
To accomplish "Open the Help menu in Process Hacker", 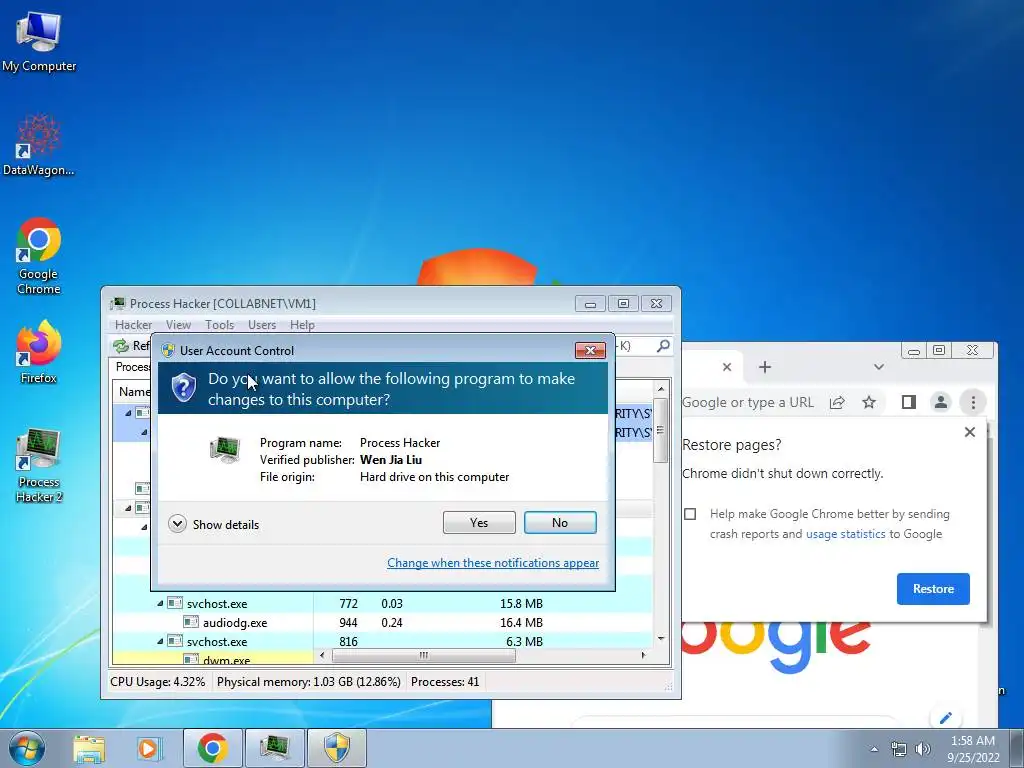I will [302, 325].
